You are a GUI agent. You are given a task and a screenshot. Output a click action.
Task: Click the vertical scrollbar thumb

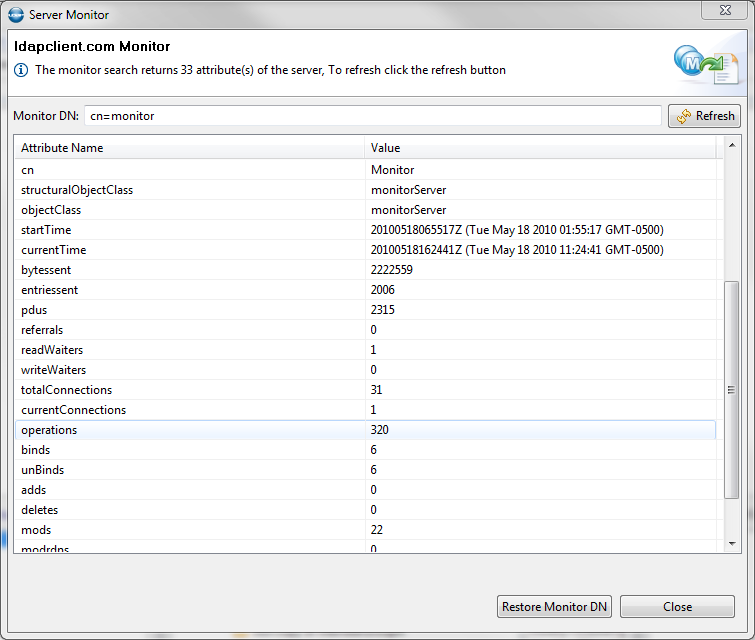coord(731,390)
